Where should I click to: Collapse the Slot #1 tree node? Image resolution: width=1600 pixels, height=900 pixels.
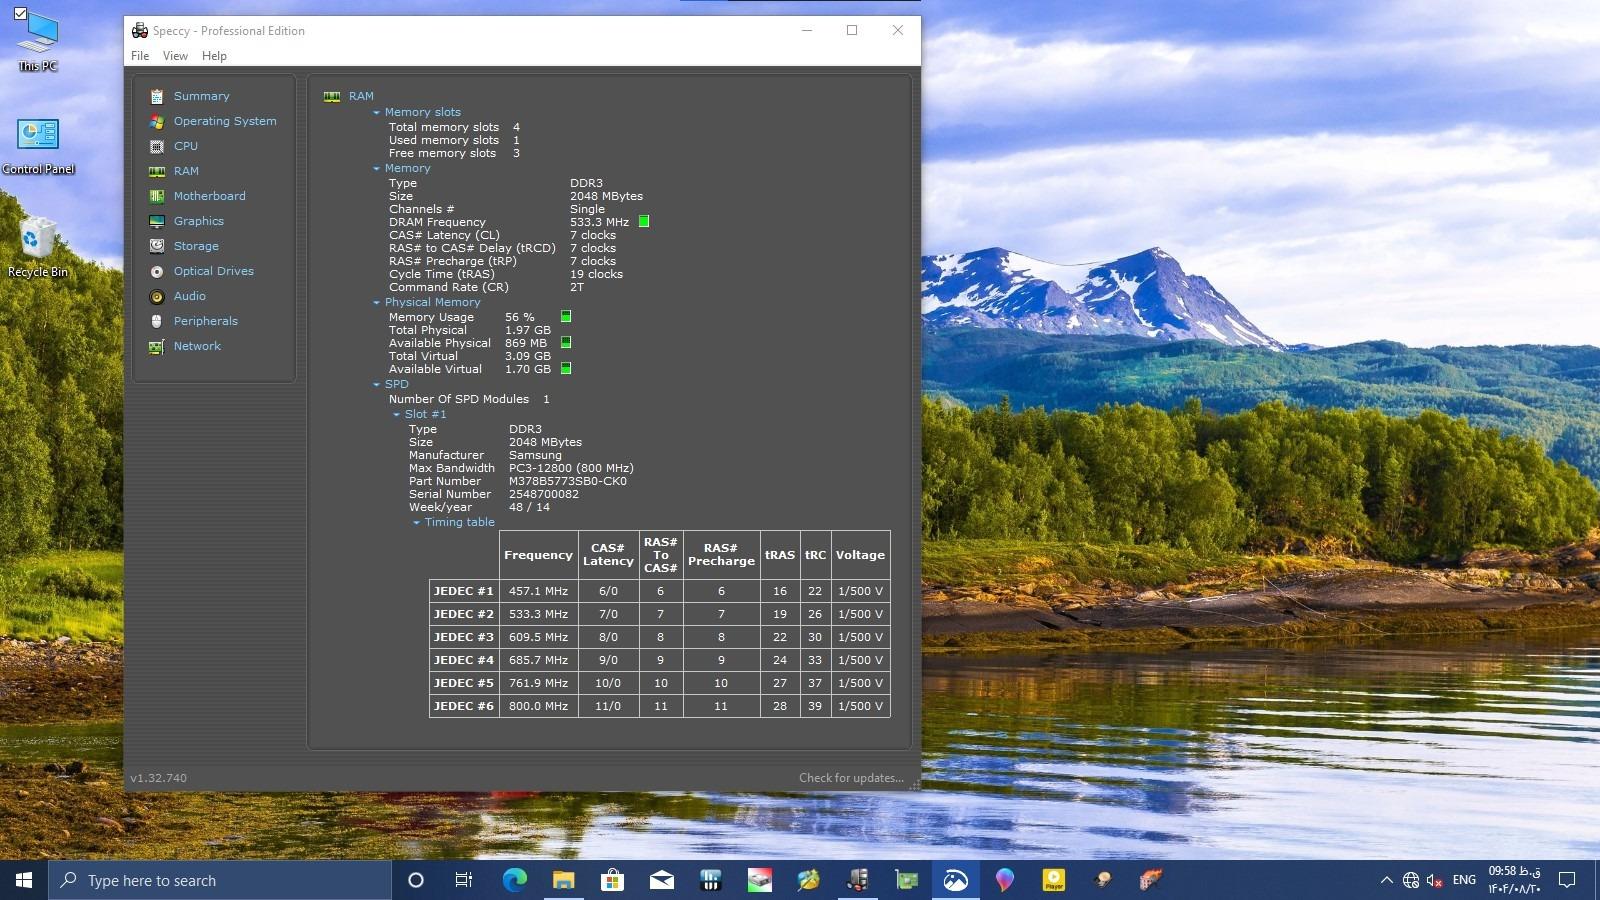397,415
